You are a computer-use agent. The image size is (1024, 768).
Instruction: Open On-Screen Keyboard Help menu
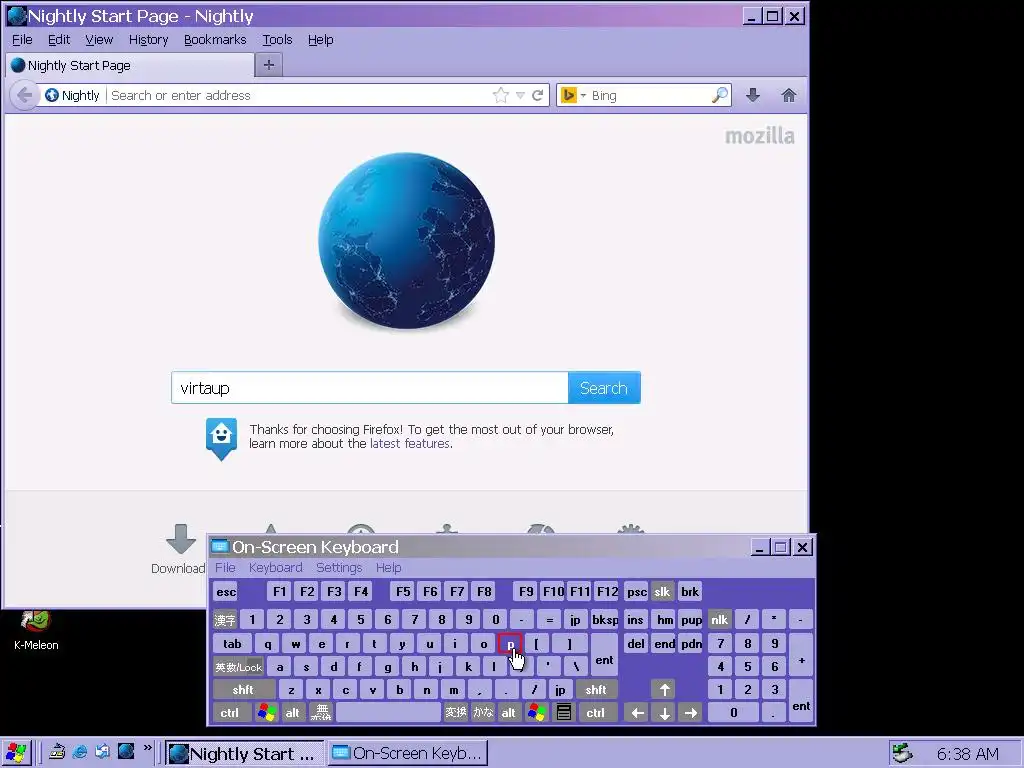coord(389,568)
